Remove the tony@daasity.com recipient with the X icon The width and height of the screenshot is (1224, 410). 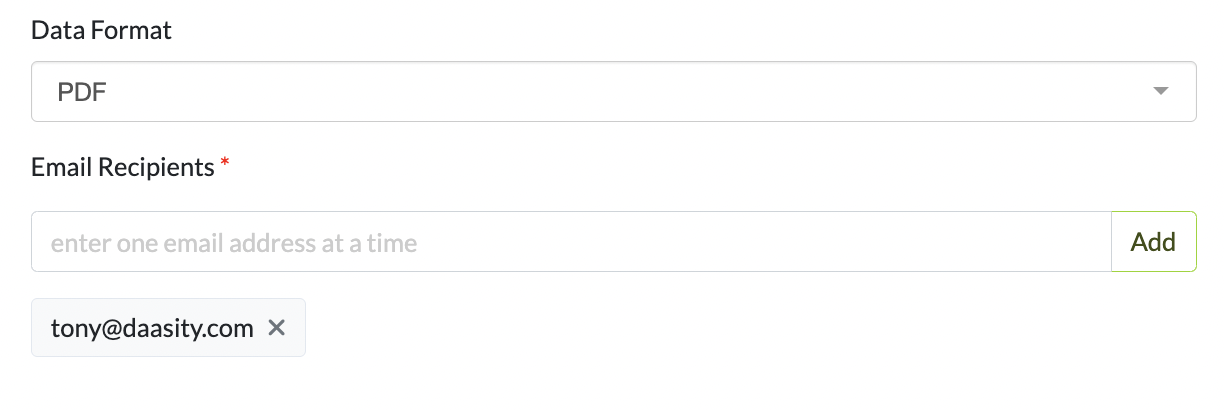tap(277, 328)
